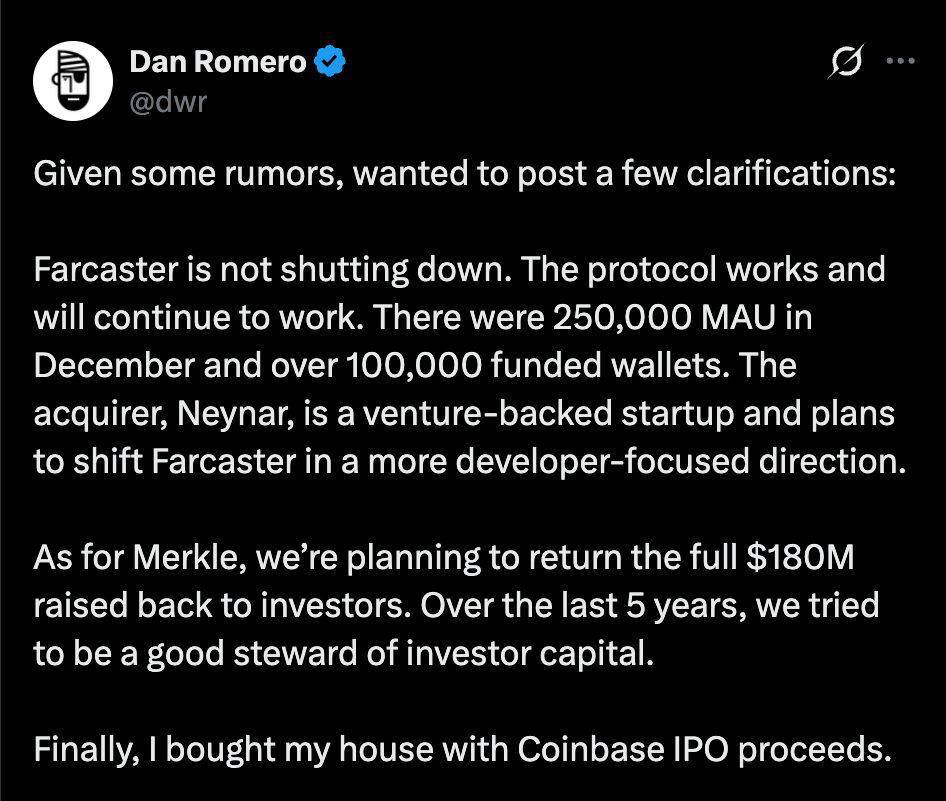Open Dan Romero display name link
Viewport: 946px width, 801px height.
pos(218,64)
